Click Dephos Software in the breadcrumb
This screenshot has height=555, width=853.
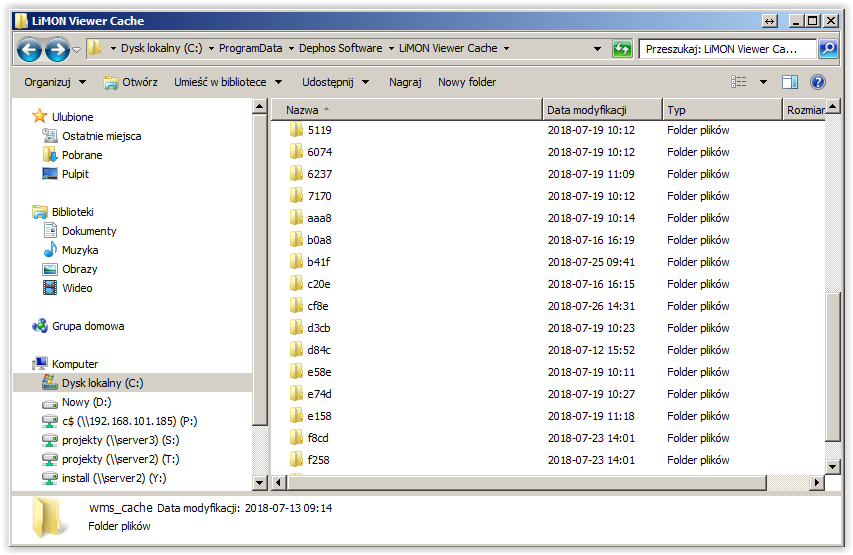pos(341,48)
